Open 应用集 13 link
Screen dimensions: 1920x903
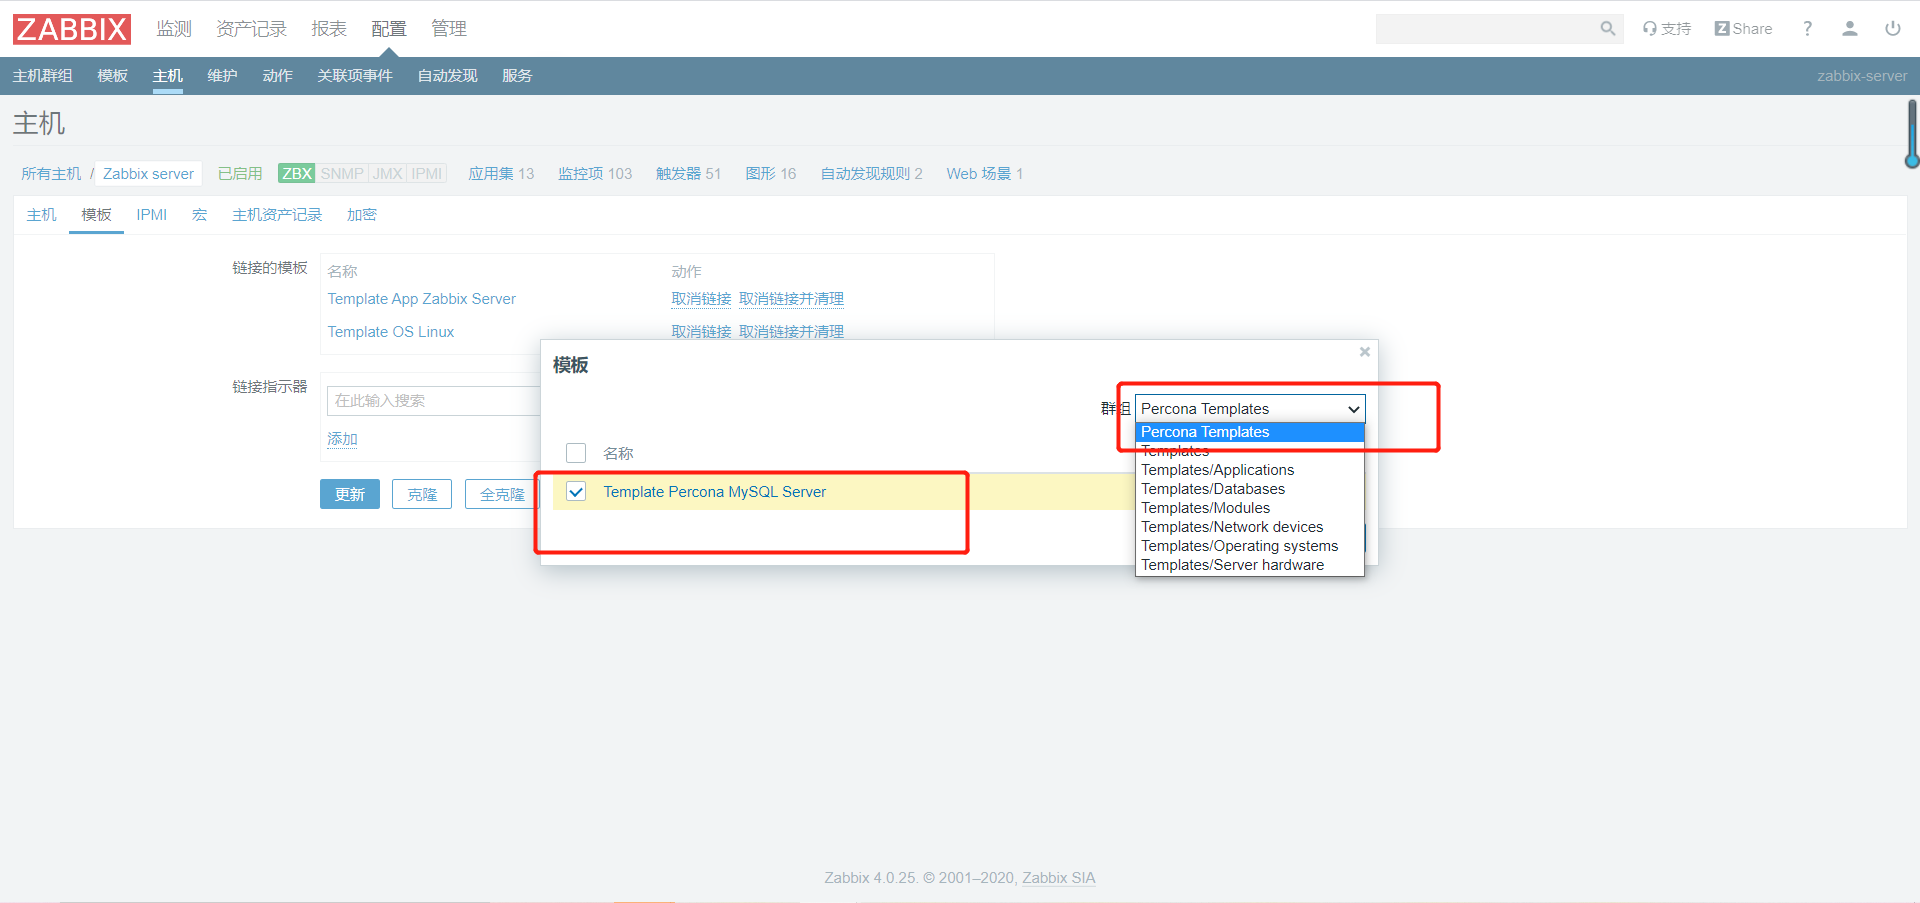click(x=501, y=174)
